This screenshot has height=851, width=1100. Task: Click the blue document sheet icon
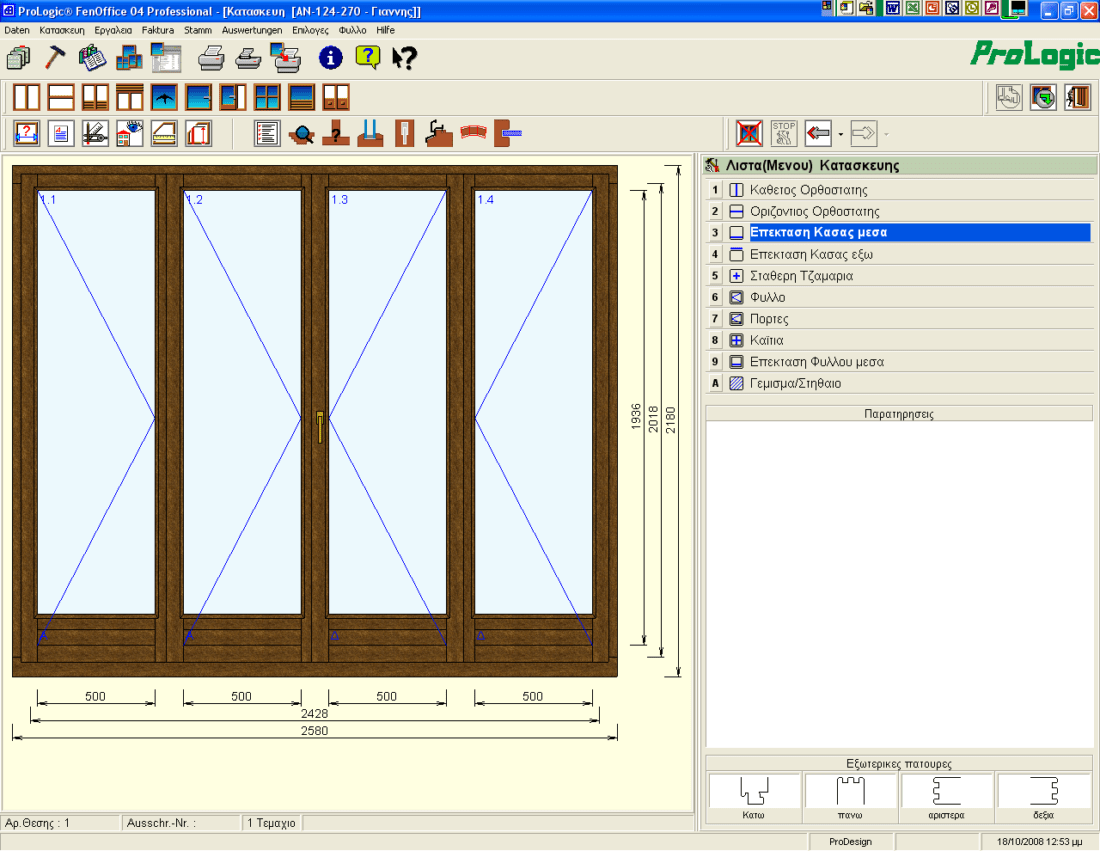(x=61, y=133)
